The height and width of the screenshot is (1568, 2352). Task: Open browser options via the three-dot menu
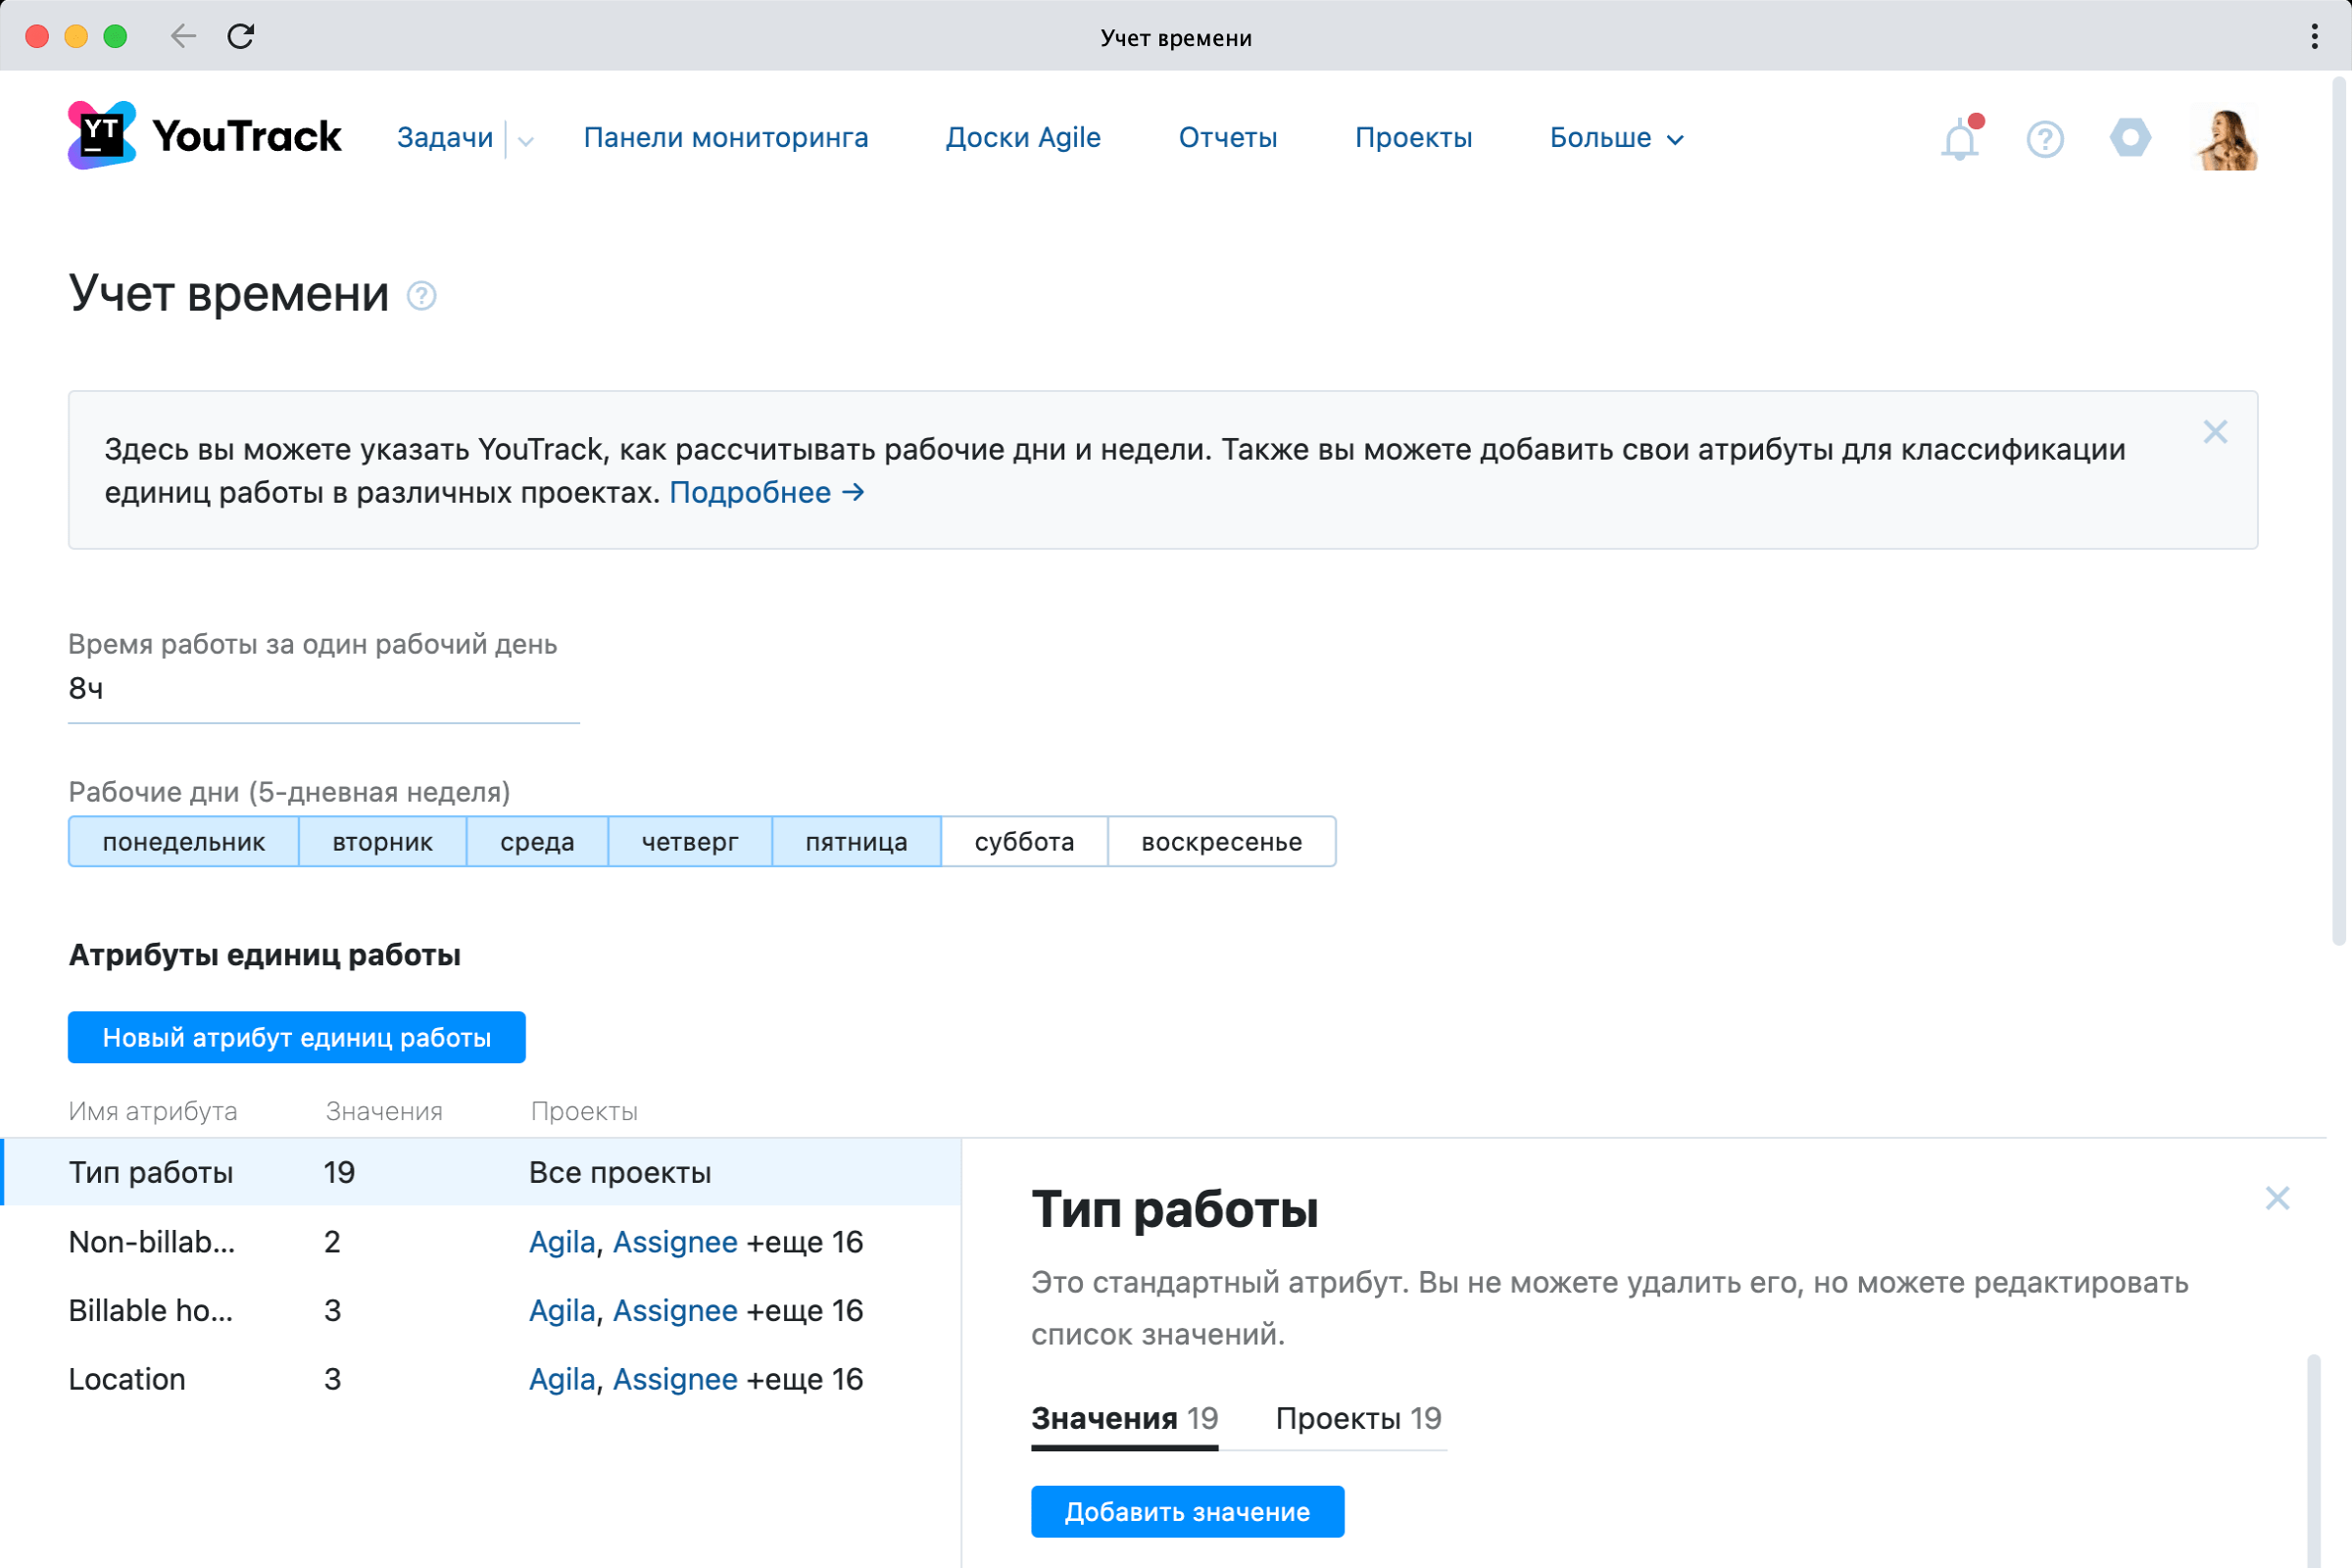[2313, 36]
